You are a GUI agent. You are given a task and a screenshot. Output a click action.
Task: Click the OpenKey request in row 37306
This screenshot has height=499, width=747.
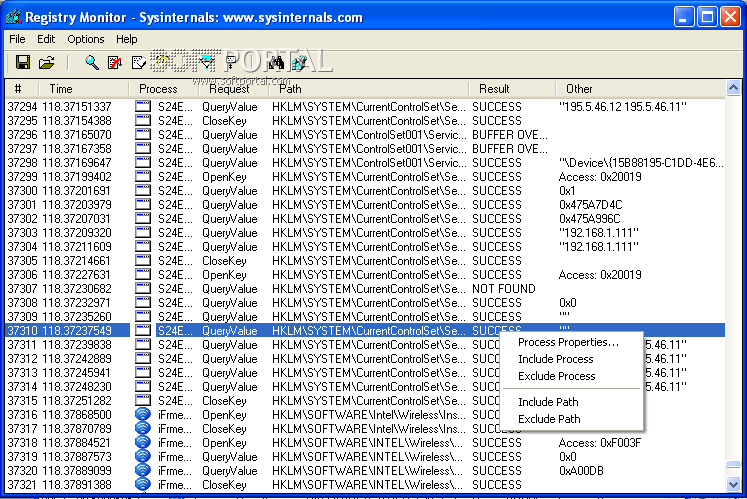coord(224,275)
